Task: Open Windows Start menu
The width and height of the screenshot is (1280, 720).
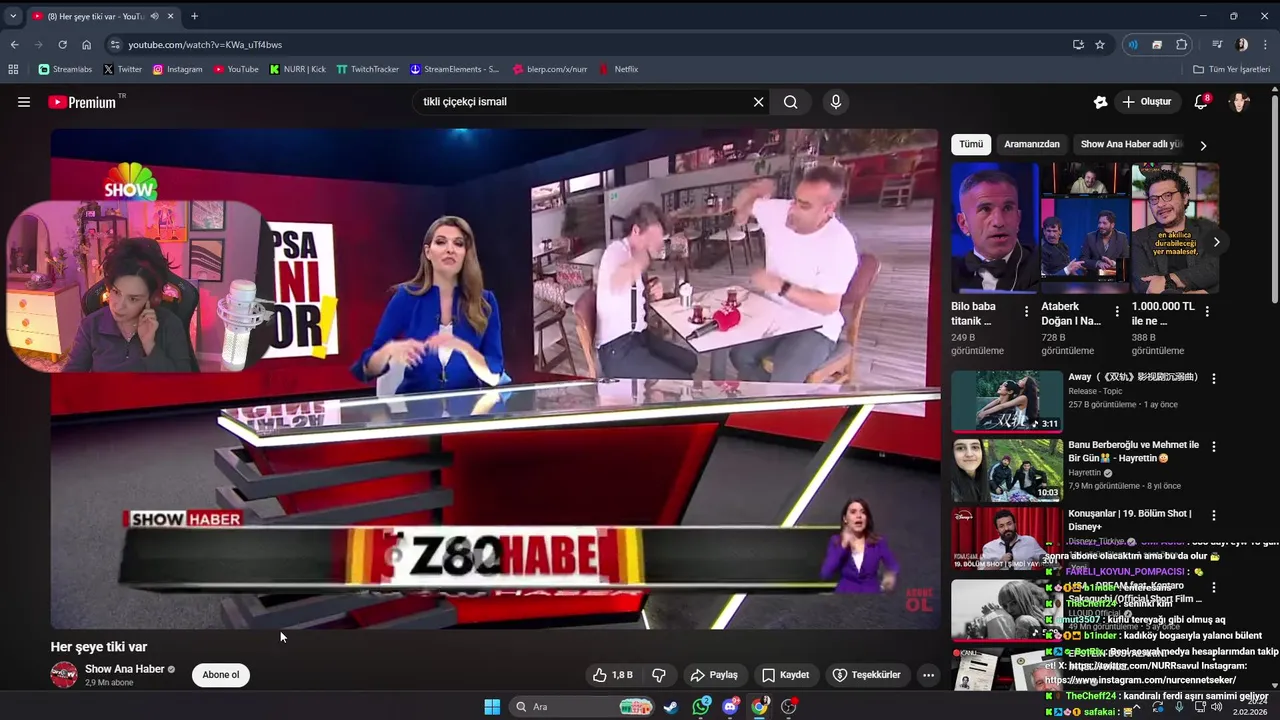Action: pyautogui.click(x=492, y=707)
